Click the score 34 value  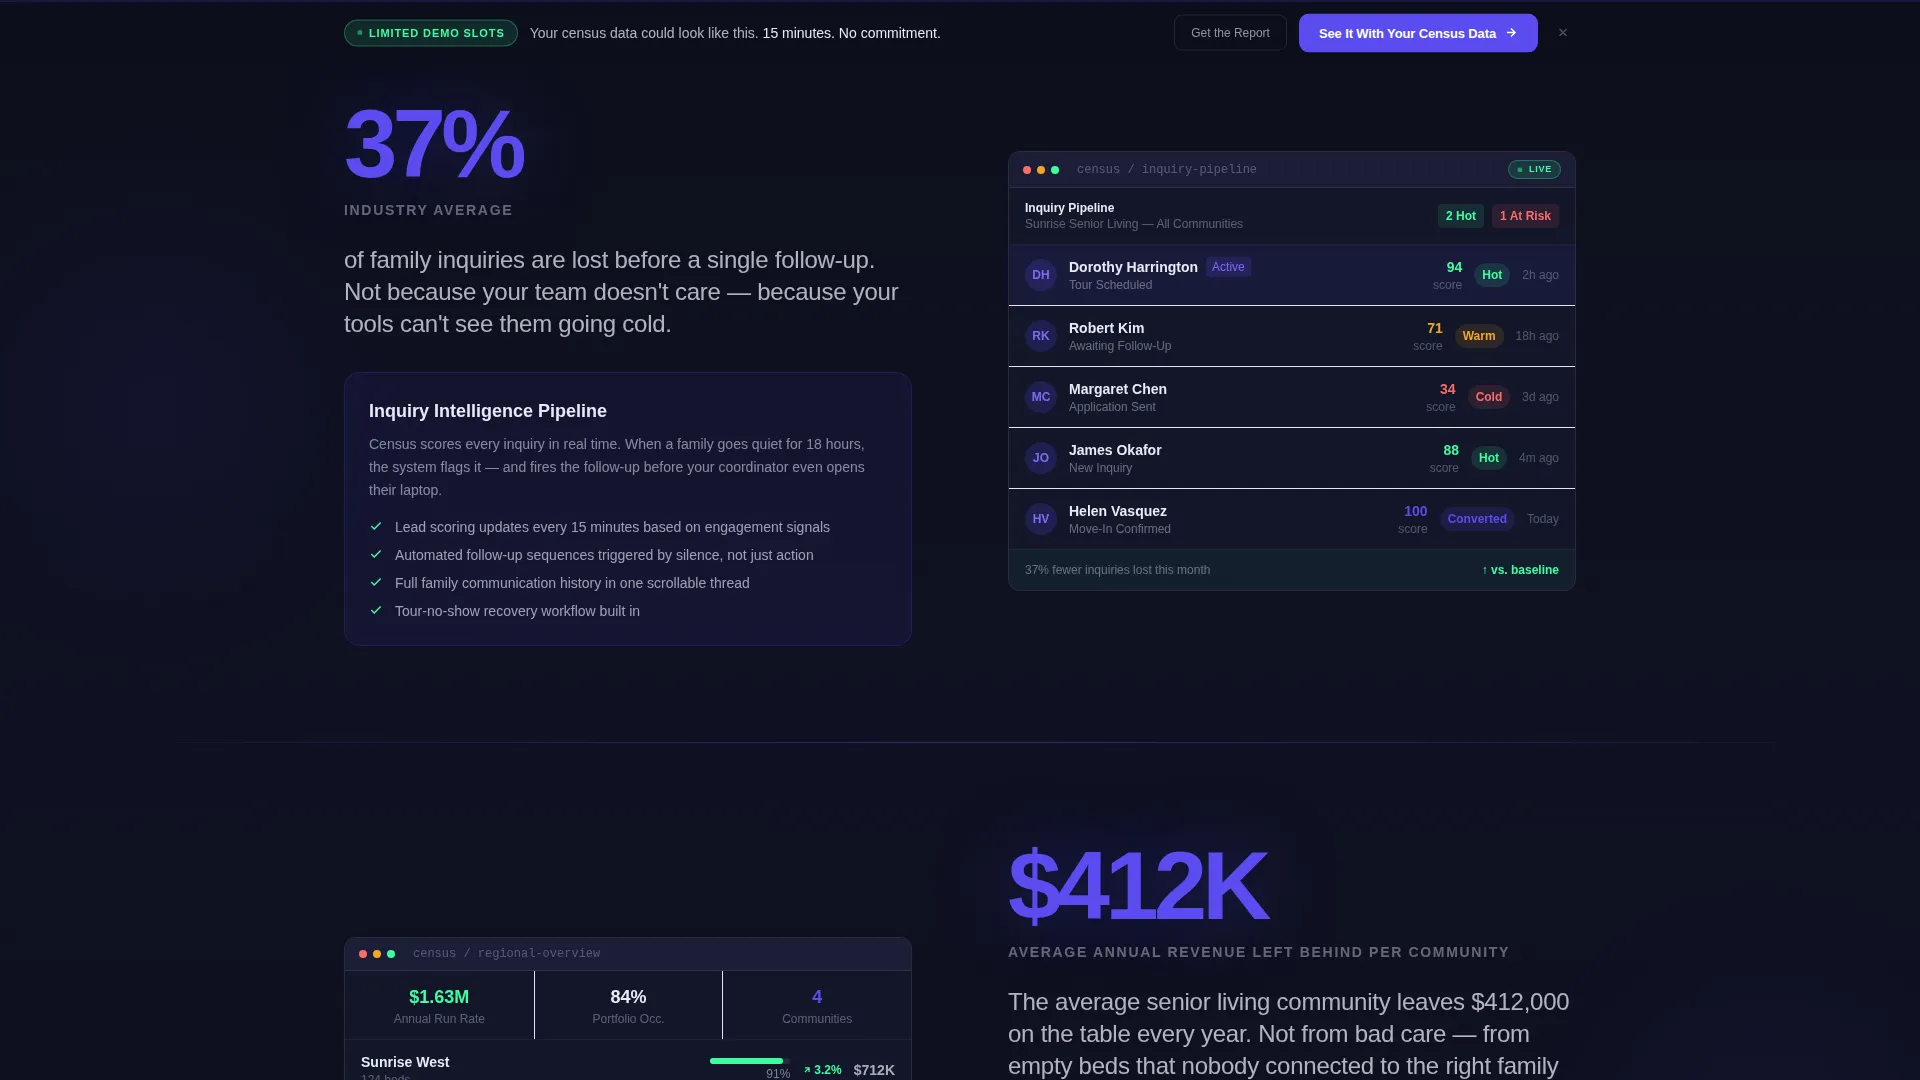click(1448, 389)
